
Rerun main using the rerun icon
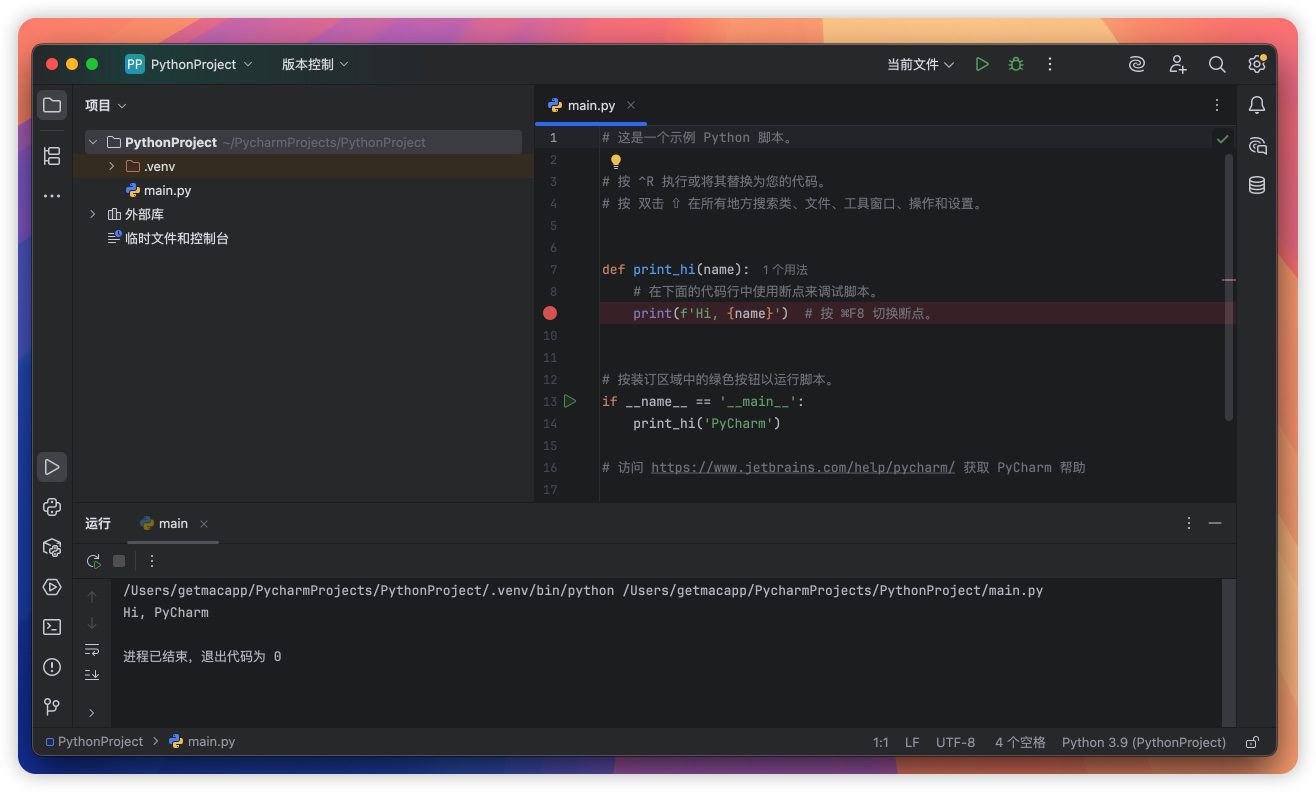coord(93,561)
